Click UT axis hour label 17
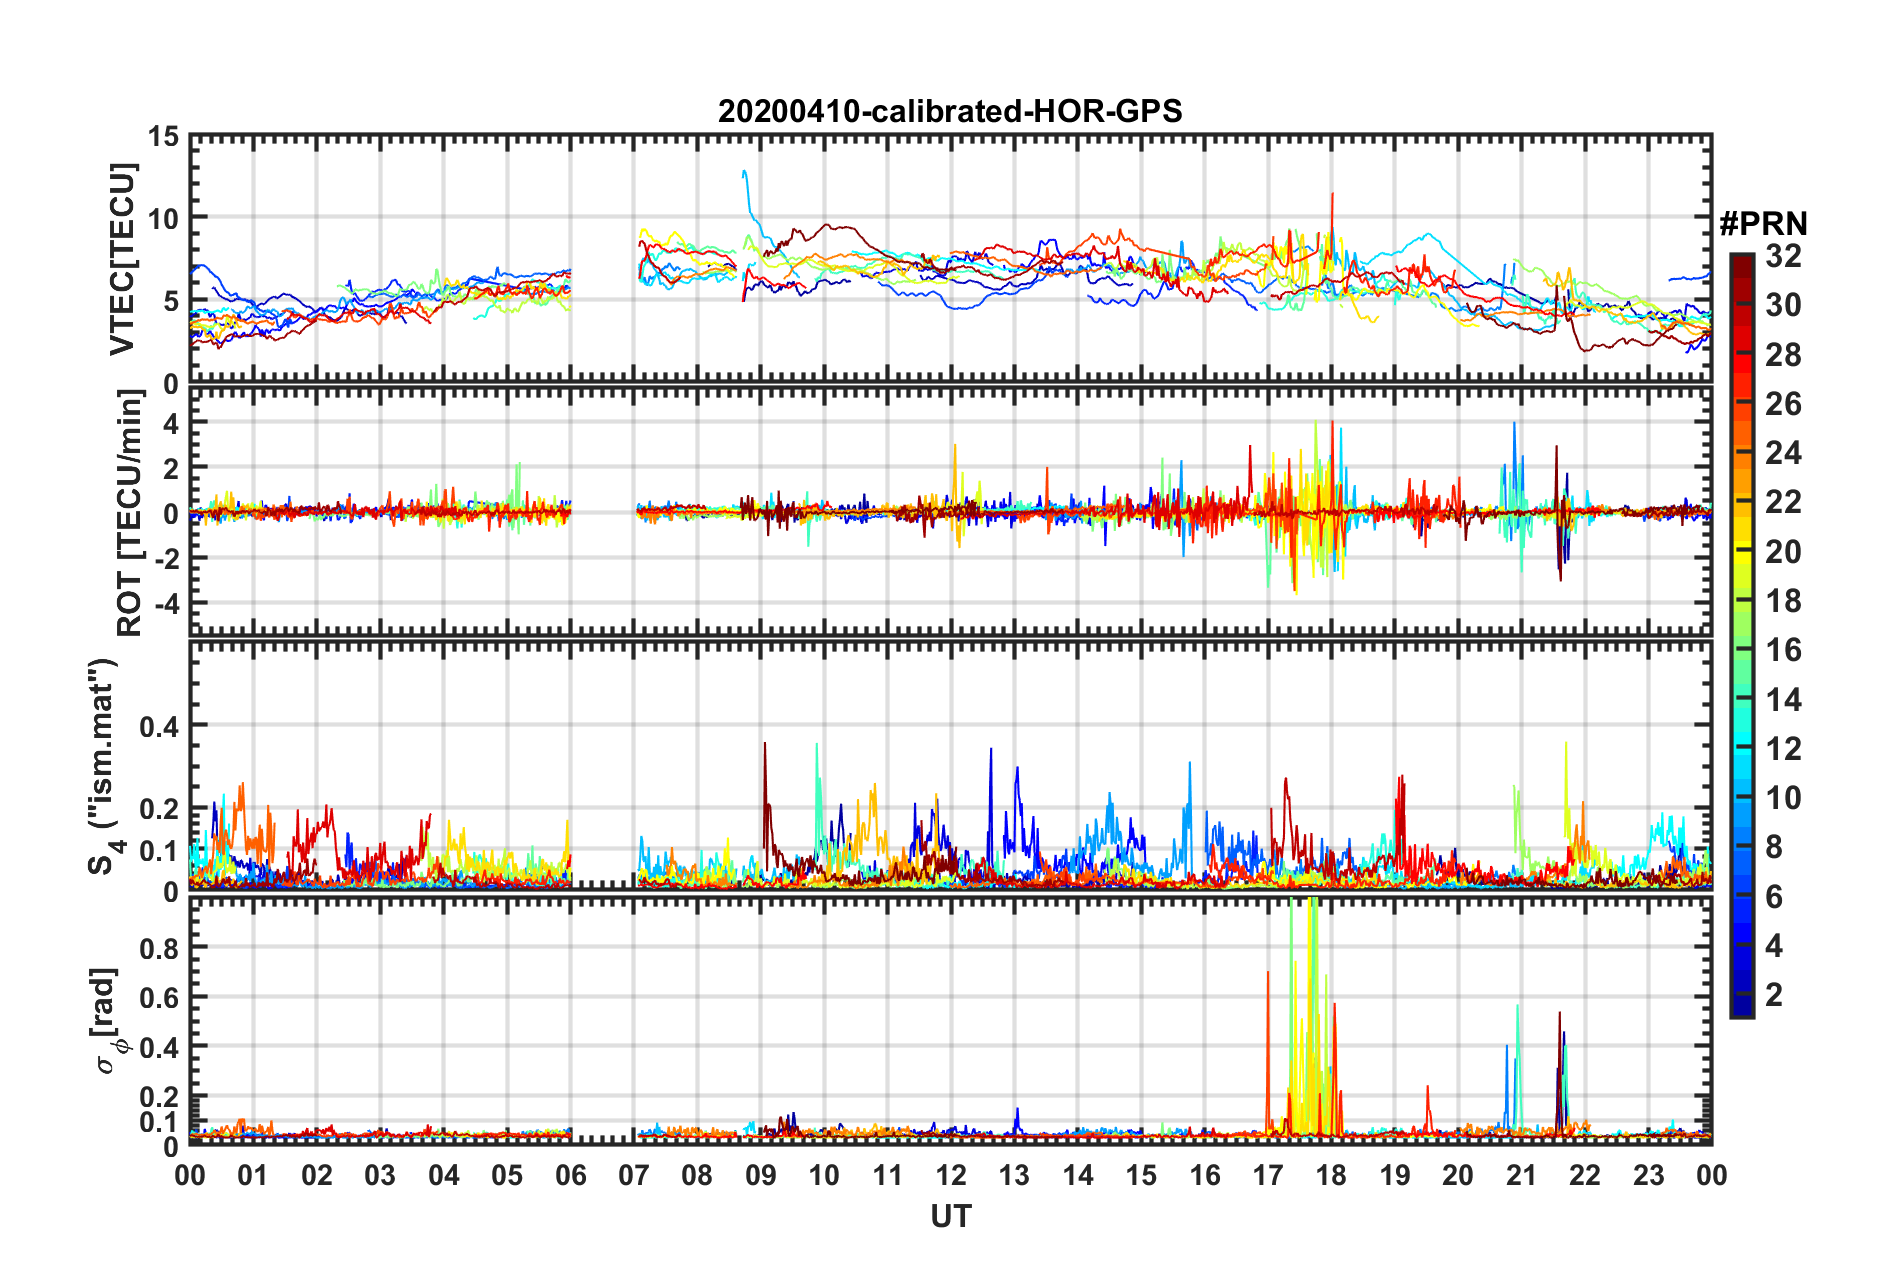Viewport: 1902px width, 1272px height. pyautogui.click(x=1268, y=1175)
